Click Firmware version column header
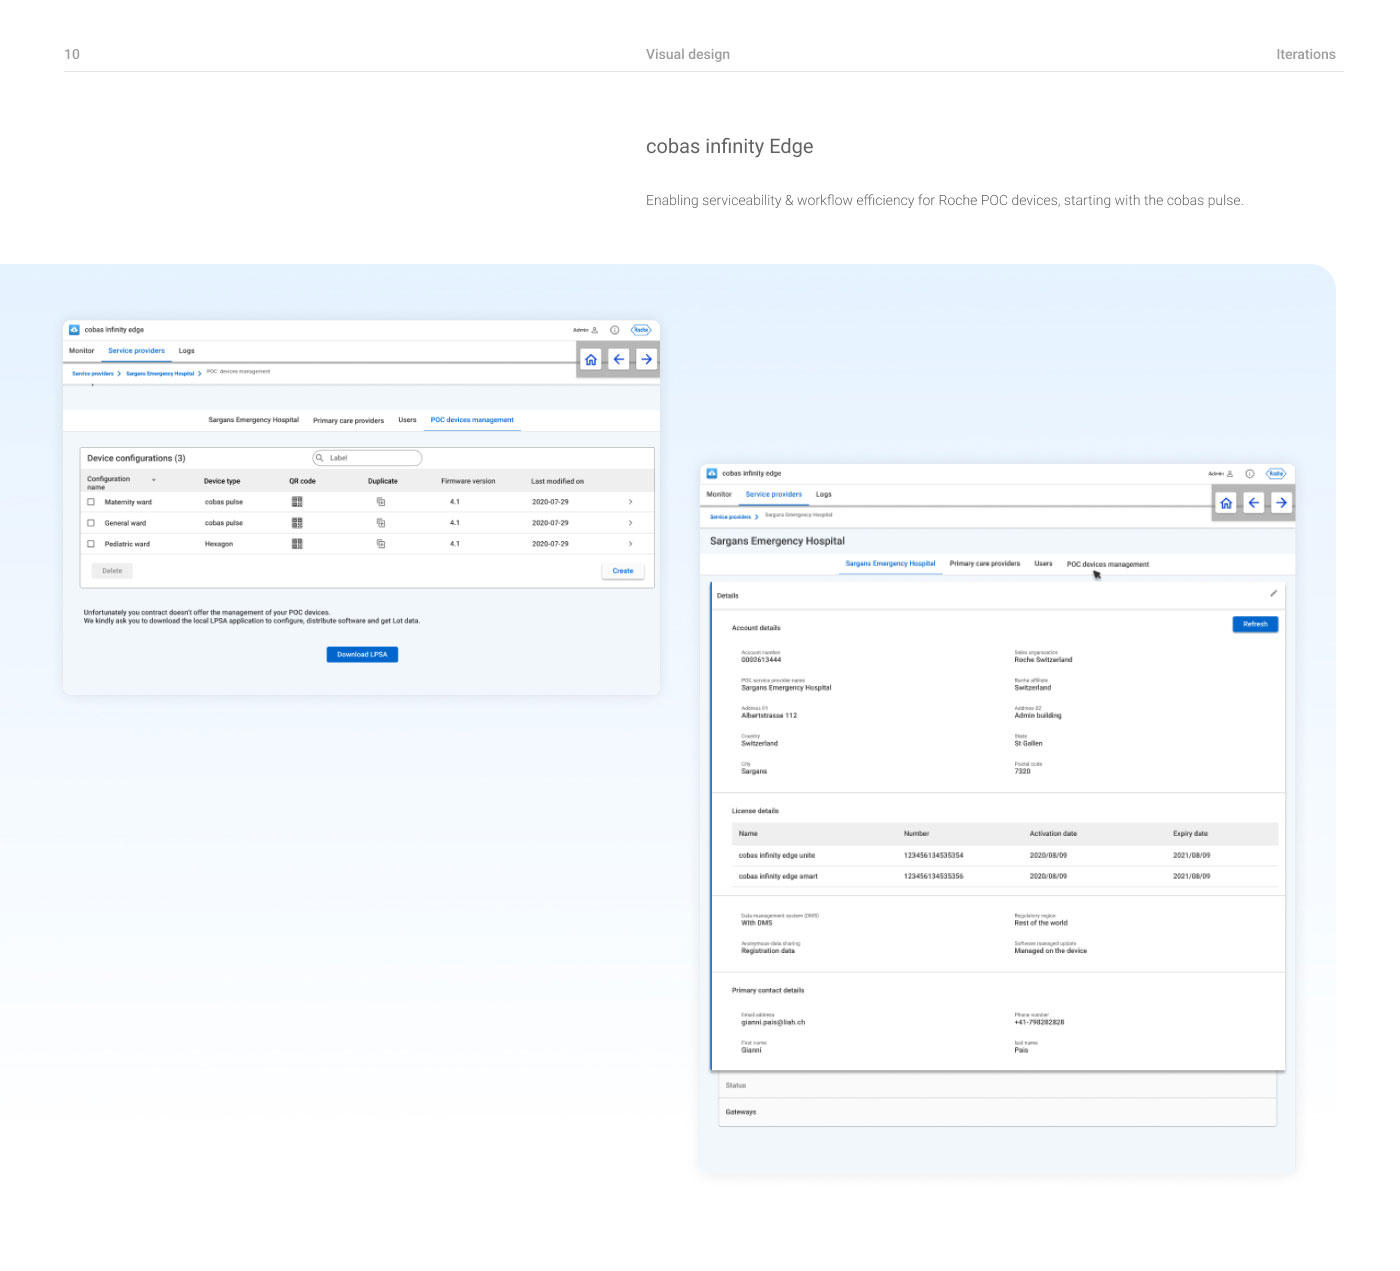1400x1271 pixels. tap(468, 481)
